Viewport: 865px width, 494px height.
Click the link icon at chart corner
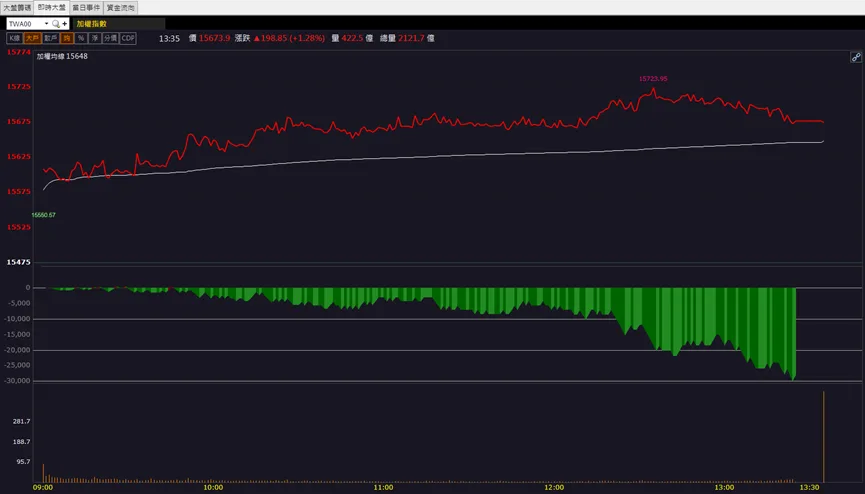coord(856,57)
